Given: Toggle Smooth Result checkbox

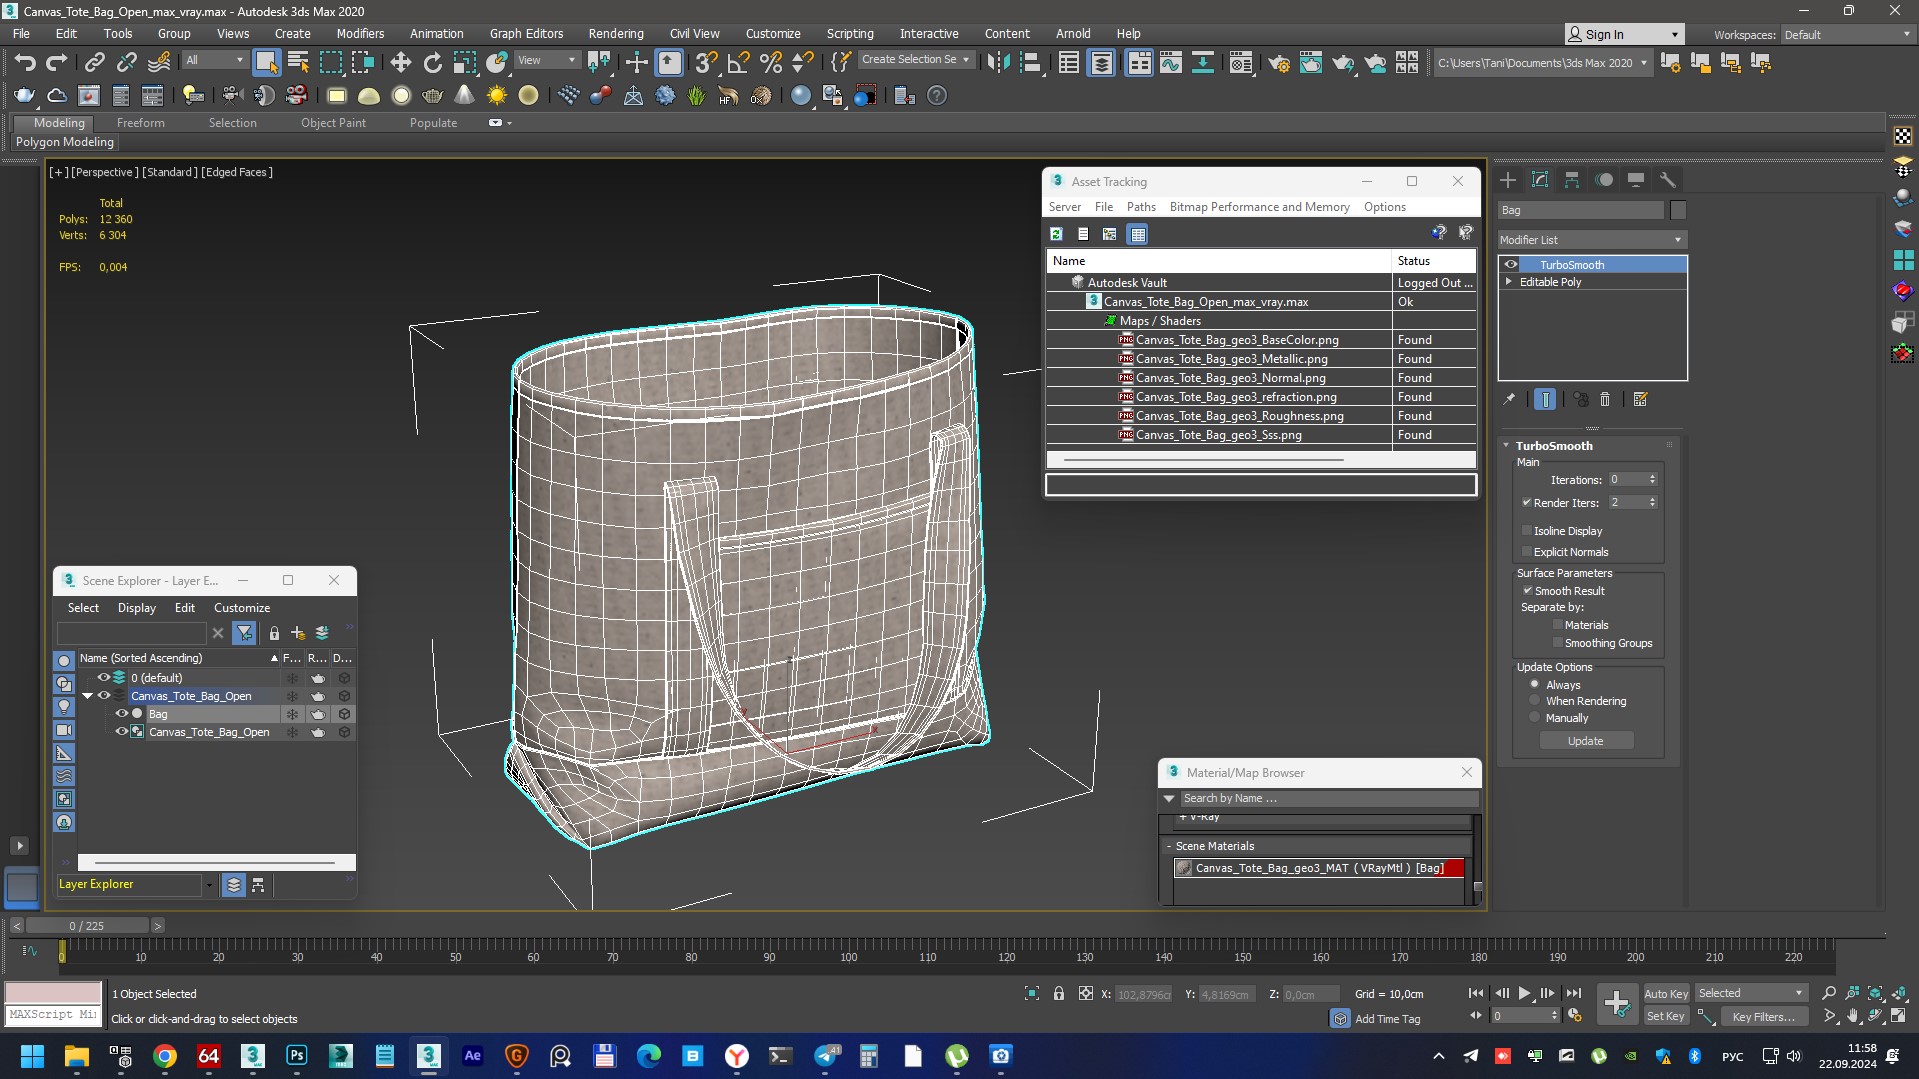Looking at the screenshot, I should (x=1527, y=591).
